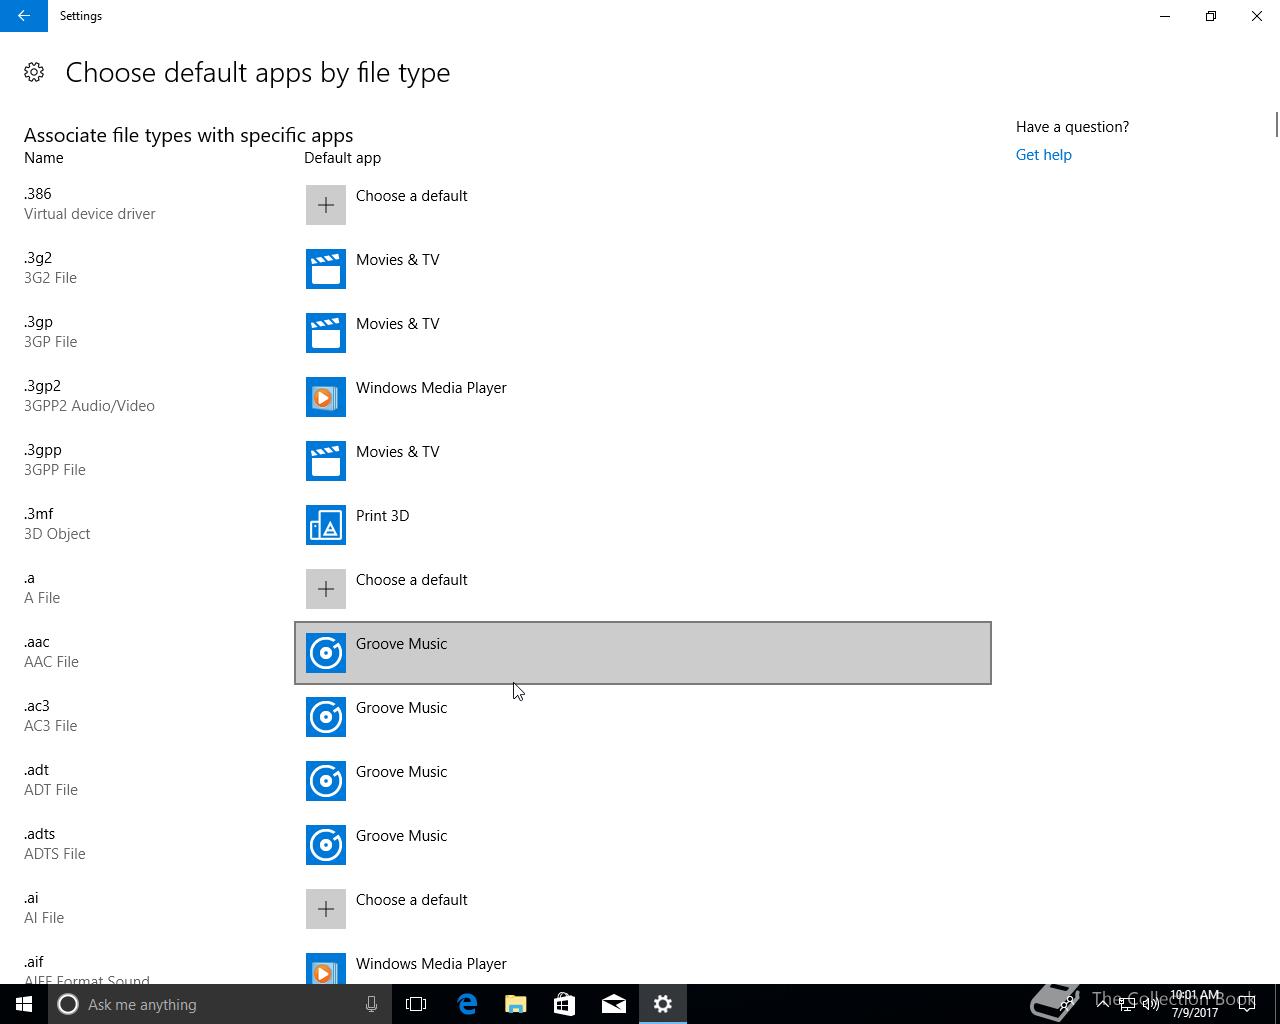Click the Name column header
This screenshot has width=1280, height=1024.
click(x=44, y=158)
